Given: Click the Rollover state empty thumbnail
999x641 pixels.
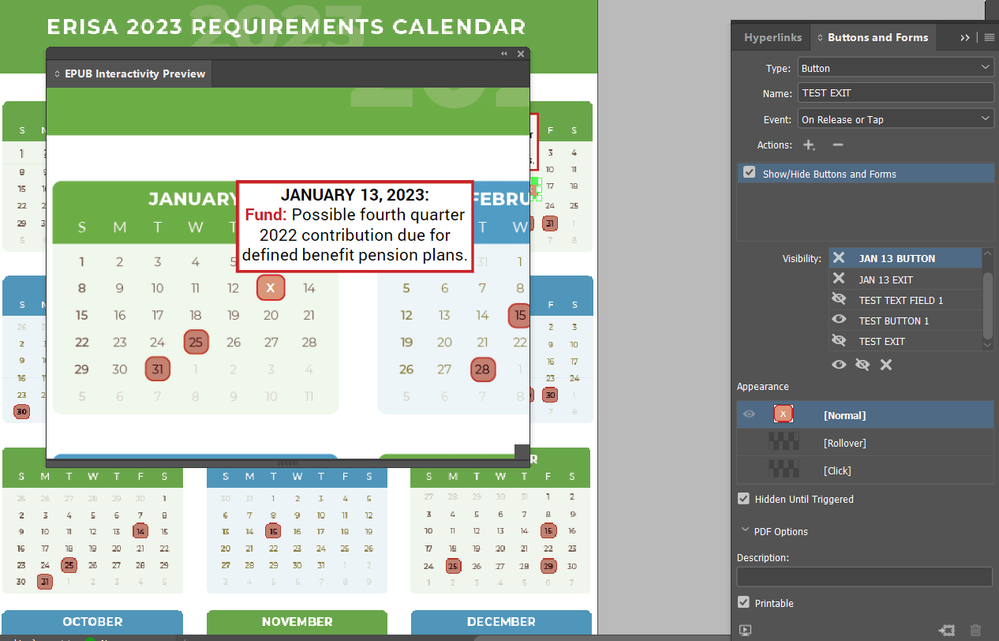Looking at the screenshot, I should click(x=784, y=442).
